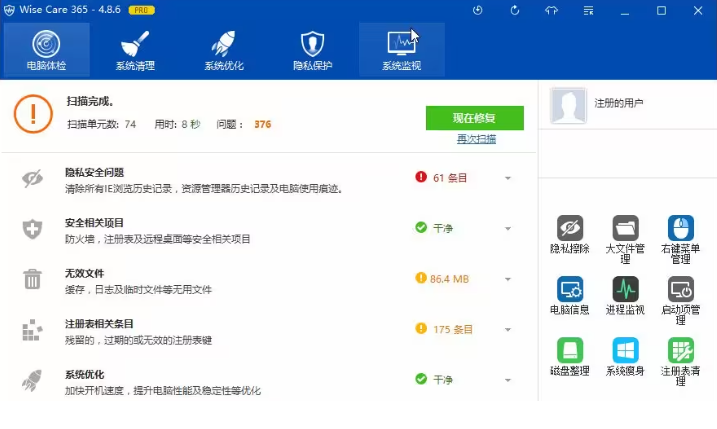
Task: Click 干净 status in 安全相关项目 row
Action: (443, 228)
